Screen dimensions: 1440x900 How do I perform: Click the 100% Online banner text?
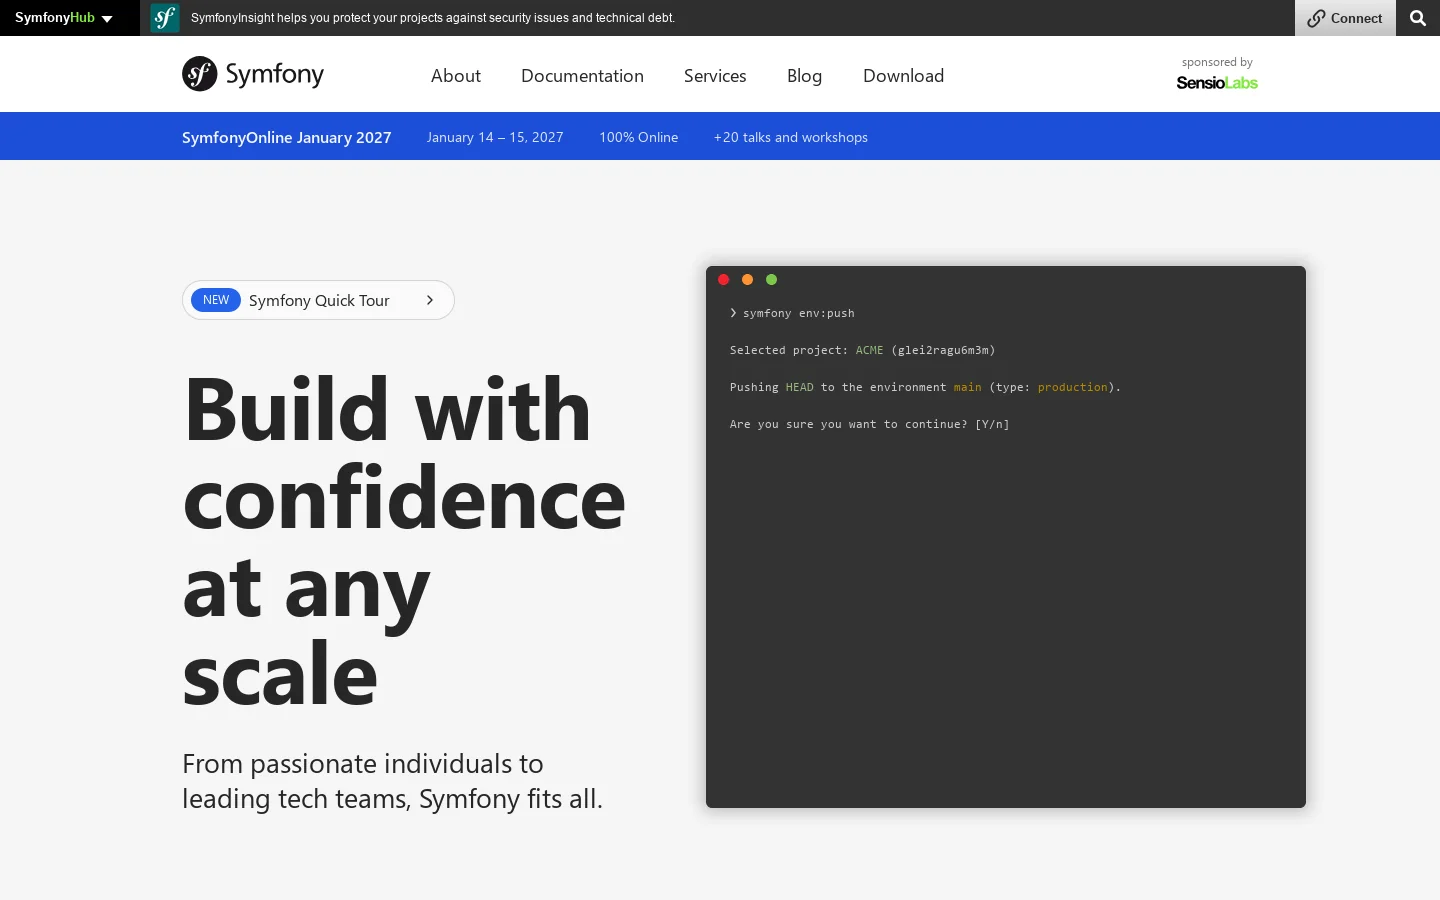(x=639, y=137)
